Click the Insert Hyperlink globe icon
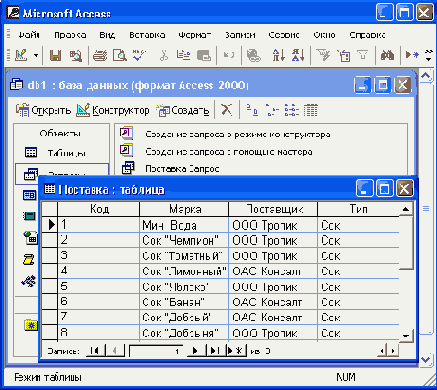Screen dimensions: 437x390 253,55
